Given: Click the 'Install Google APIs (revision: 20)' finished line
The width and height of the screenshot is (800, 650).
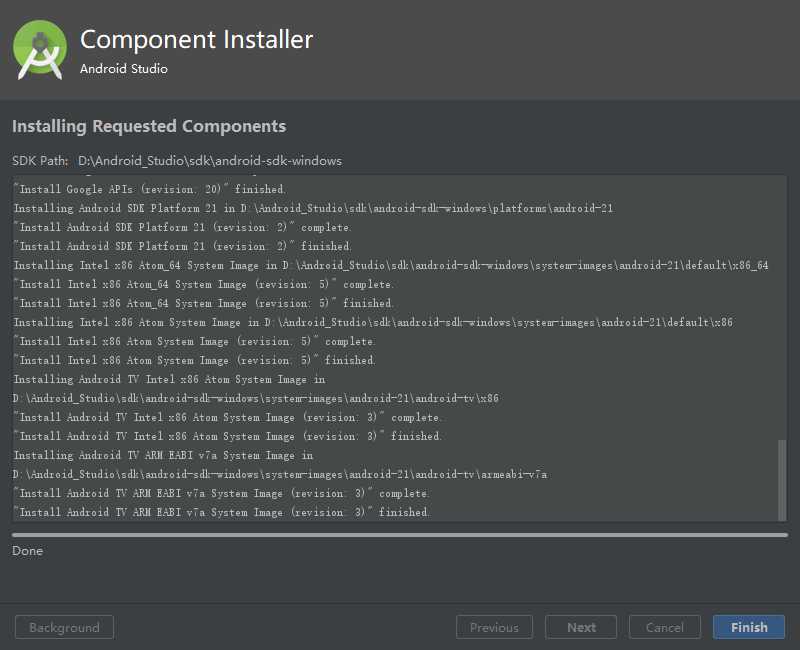Looking at the screenshot, I should [x=150, y=189].
